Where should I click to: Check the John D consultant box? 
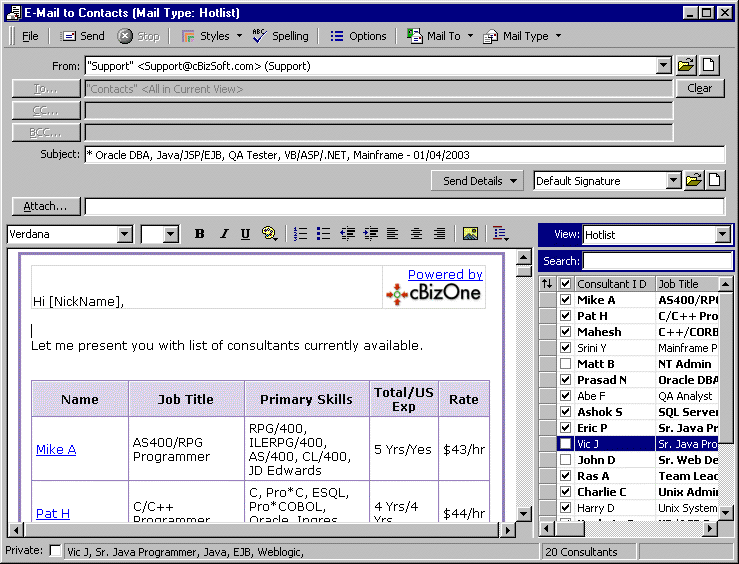[566, 460]
